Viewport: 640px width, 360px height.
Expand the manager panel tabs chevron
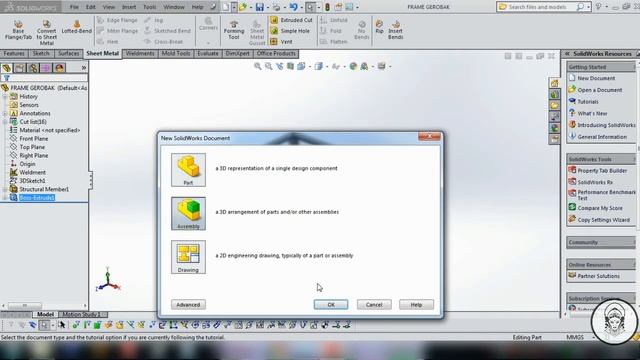tap(84, 68)
